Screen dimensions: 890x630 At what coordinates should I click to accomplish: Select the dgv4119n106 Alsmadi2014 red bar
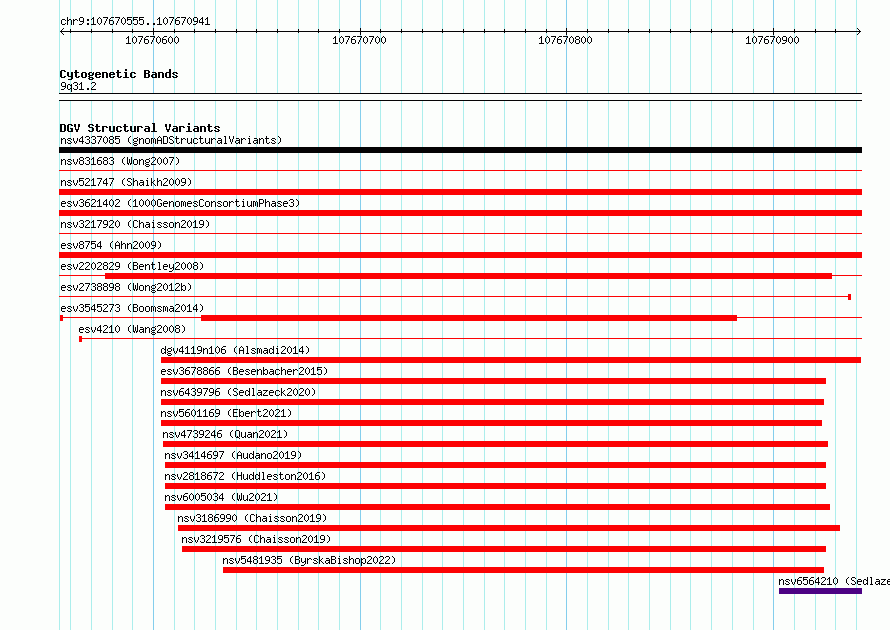click(x=511, y=360)
